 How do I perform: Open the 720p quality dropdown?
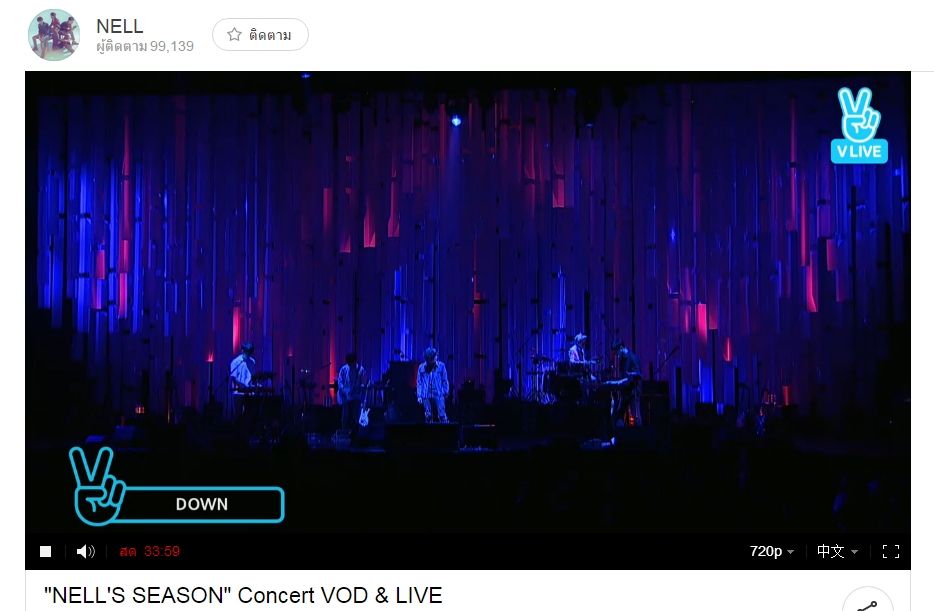[x=771, y=551]
